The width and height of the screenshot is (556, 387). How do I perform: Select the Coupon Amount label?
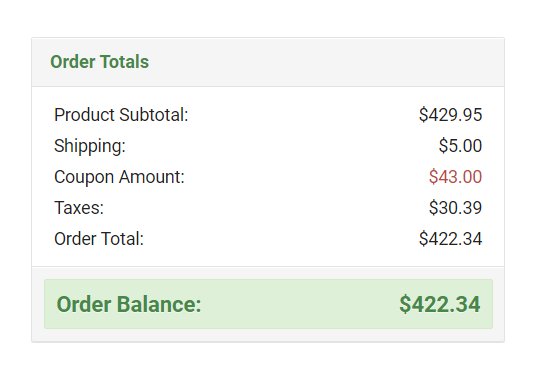119,177
